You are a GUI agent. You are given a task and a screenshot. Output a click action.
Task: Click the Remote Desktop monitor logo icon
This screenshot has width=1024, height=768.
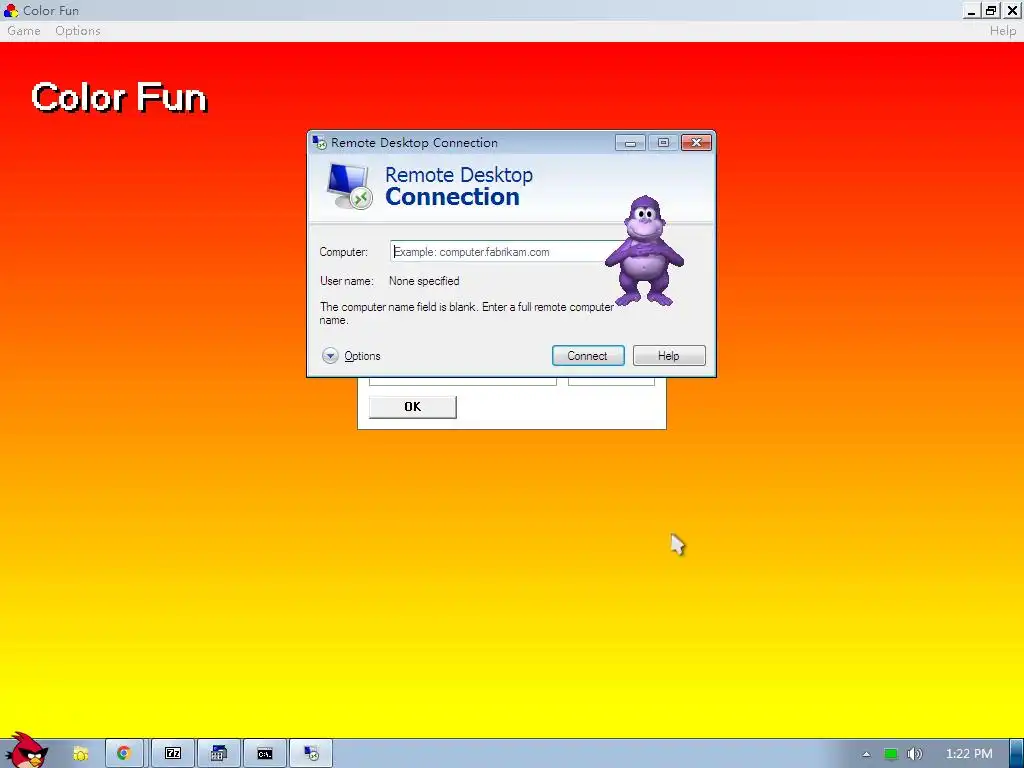349,186
